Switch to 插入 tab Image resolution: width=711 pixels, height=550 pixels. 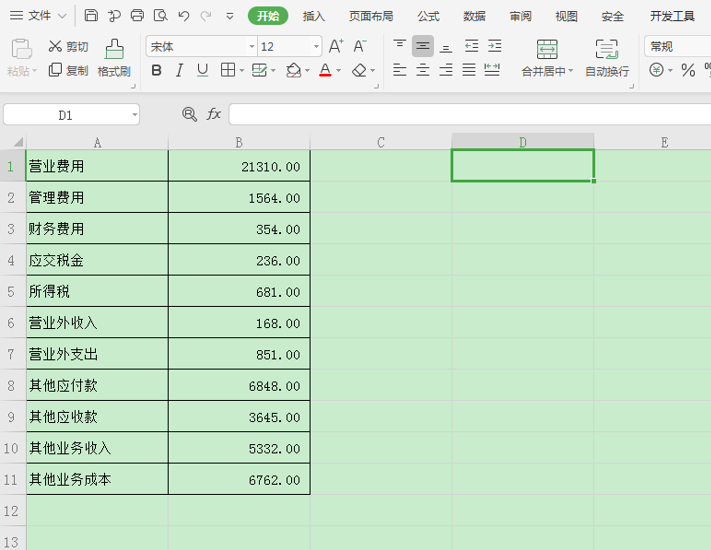coord(314,16)
